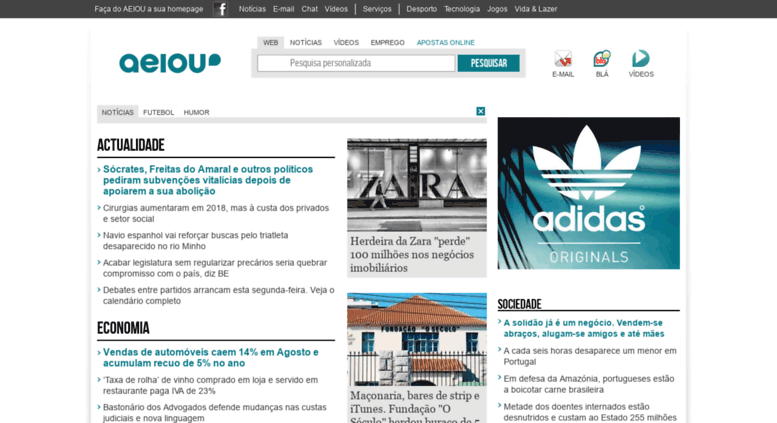Screen dimensions: 777x423
Task: Open Desporto in the top bar
Action: pyautogui.click(x=422, y=9)
